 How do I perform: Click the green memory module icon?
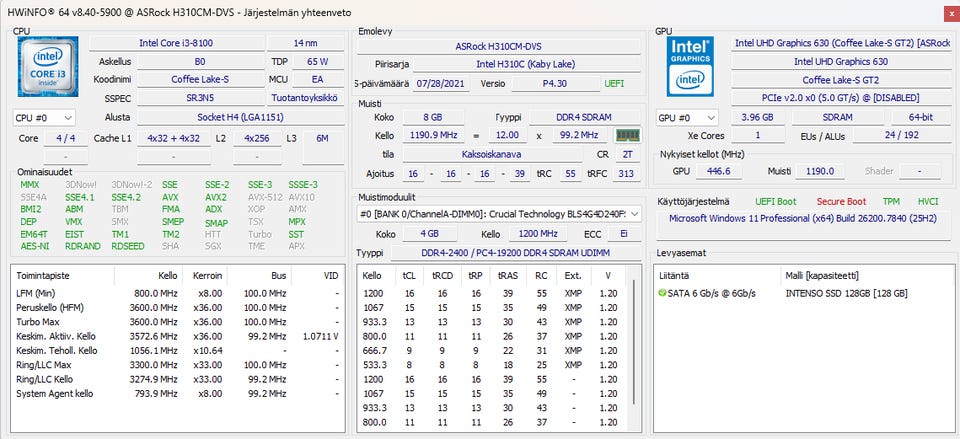628,135
